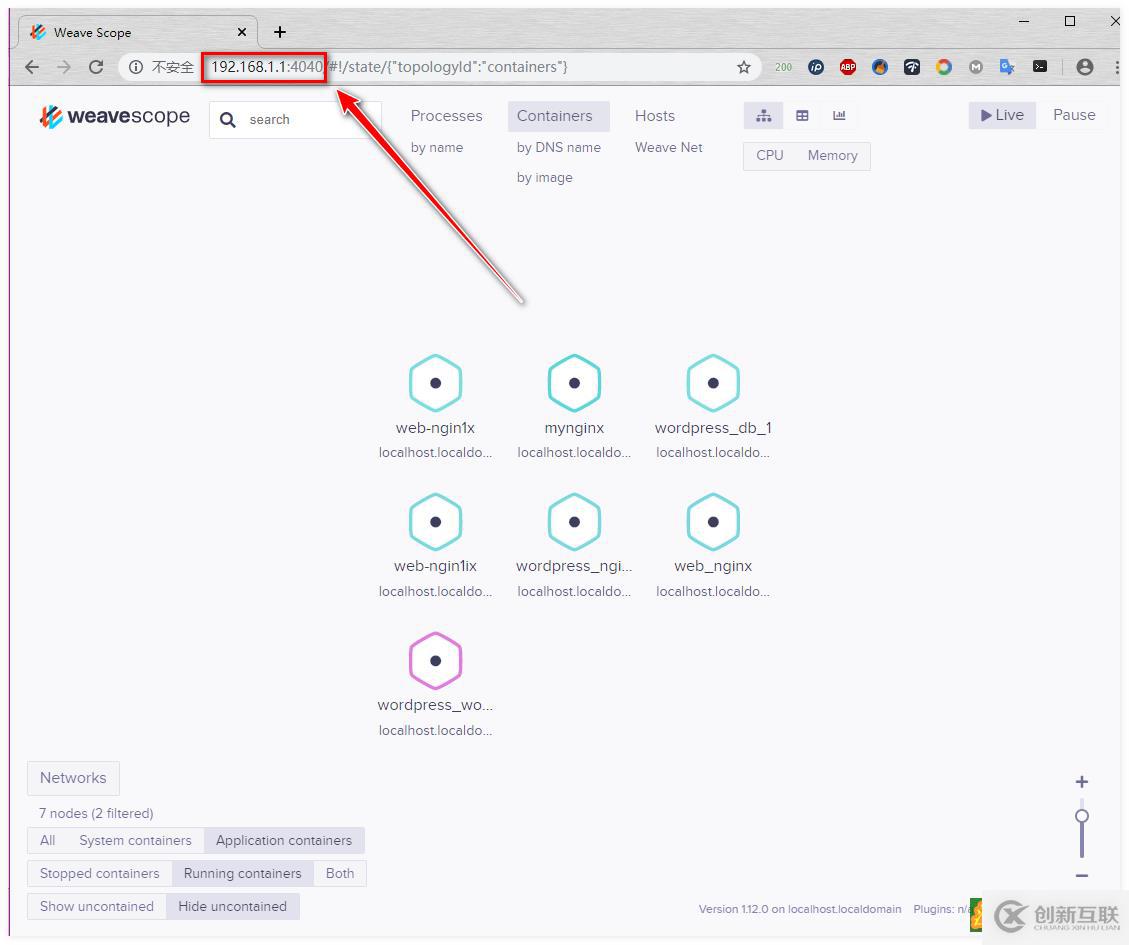Select Both stopped and running

(340, 874)
